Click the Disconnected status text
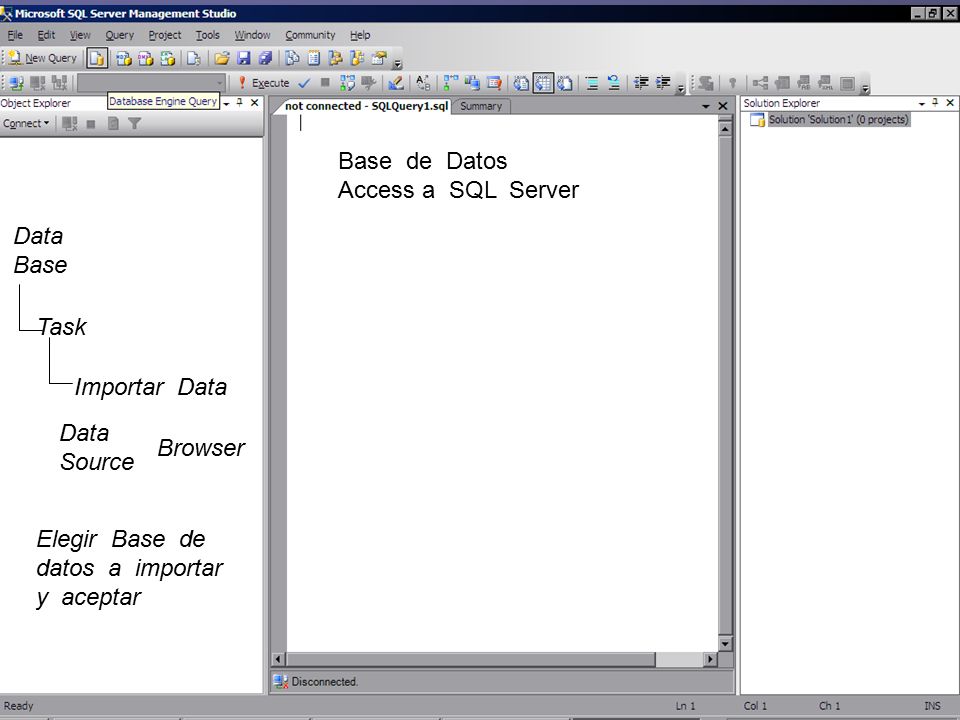This screenshot has height=720, width=960. (324, 682)
